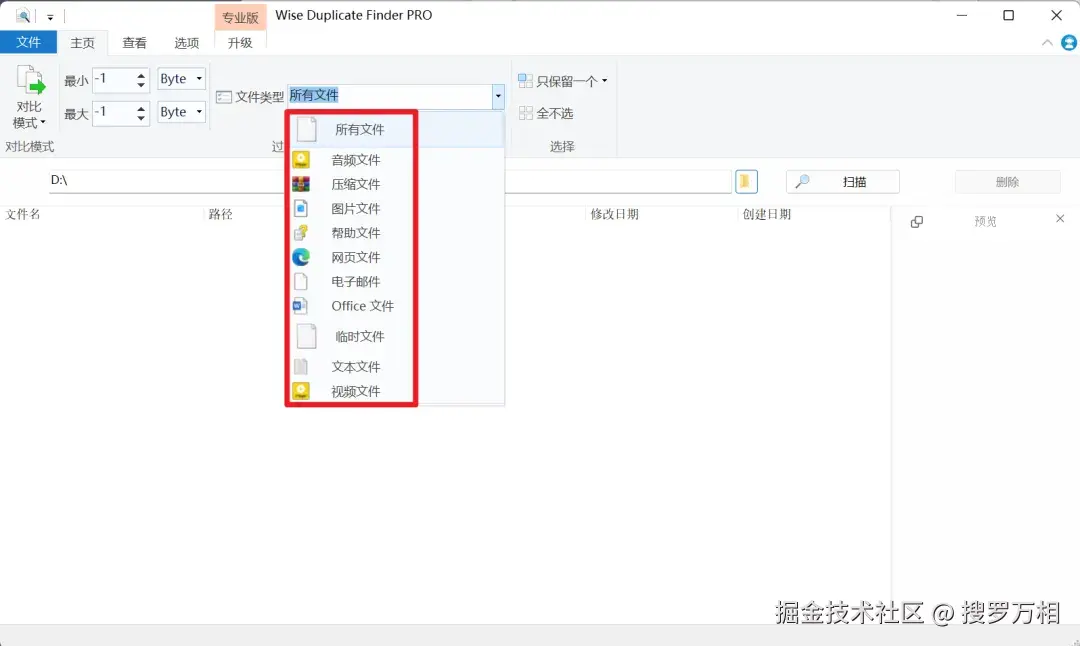Viewport: 1080px width, 646px height.
Task: Select 图片文件 image files option
Action: pos(397,209)
